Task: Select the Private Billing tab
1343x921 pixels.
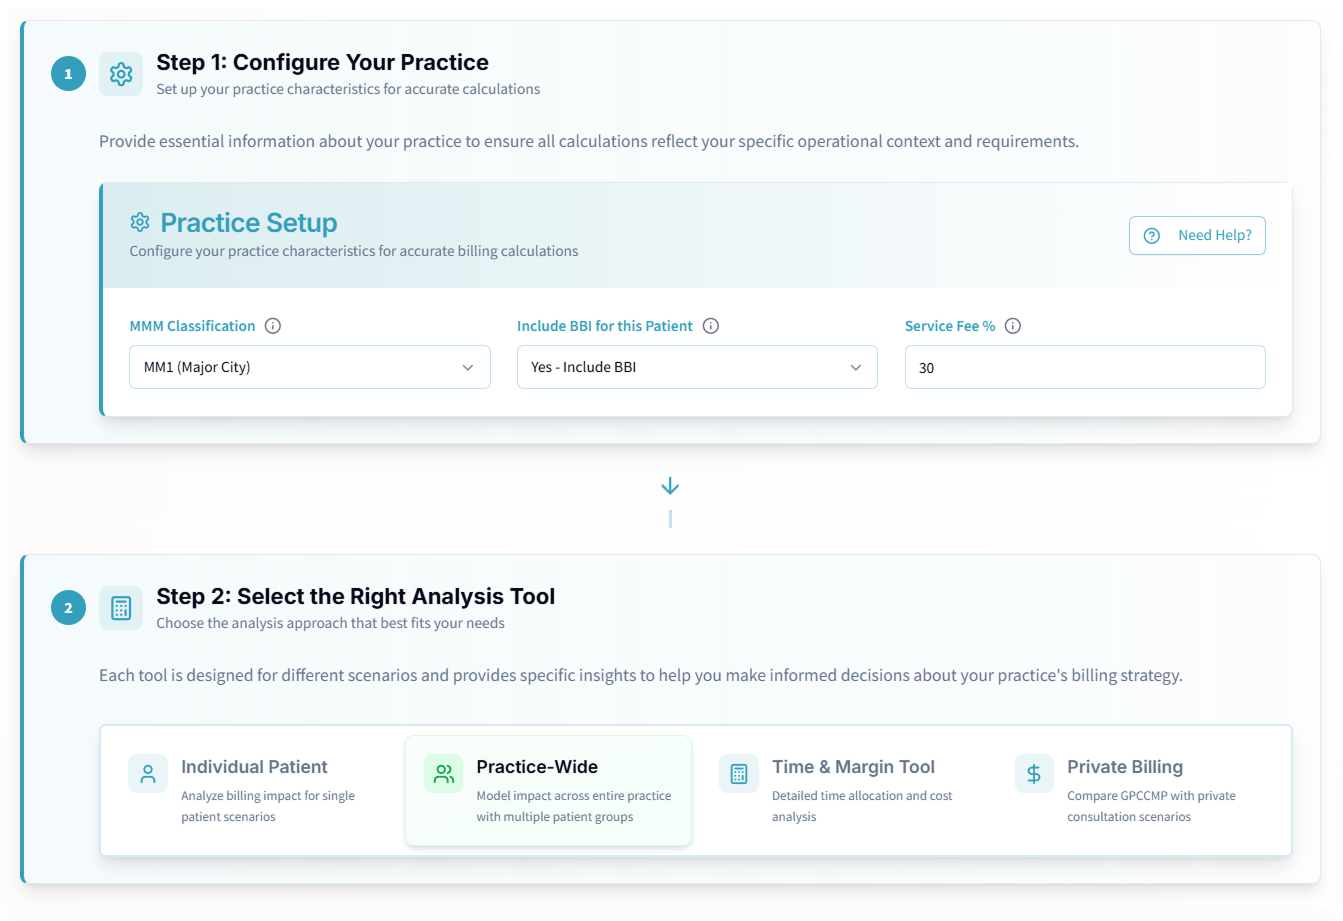Action: point(1139,791)
